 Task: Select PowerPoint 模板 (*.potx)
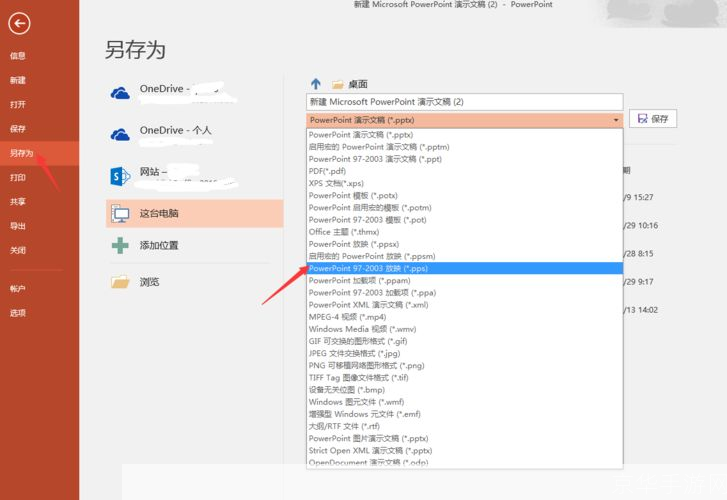(x=465, y=196)
